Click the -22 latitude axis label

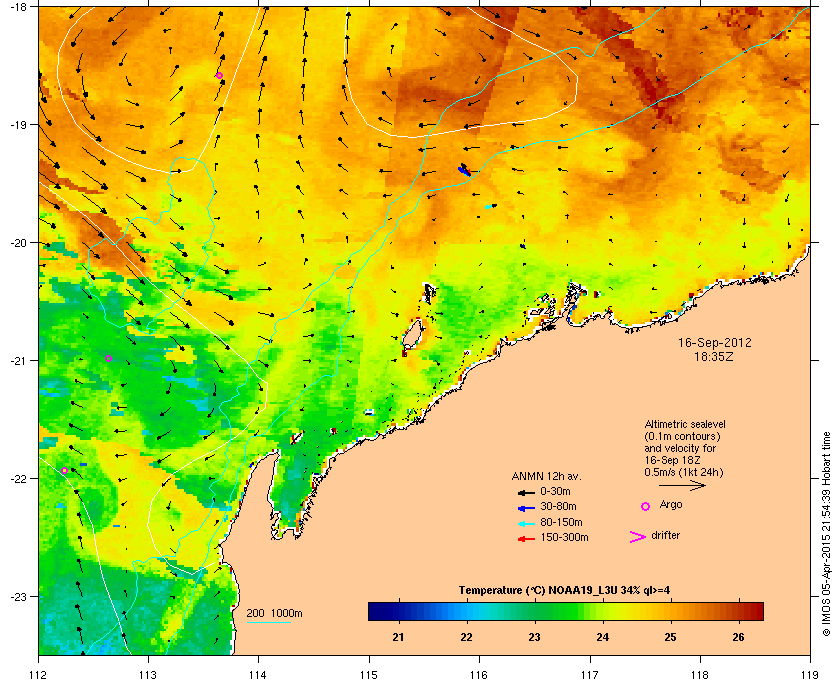18,479
